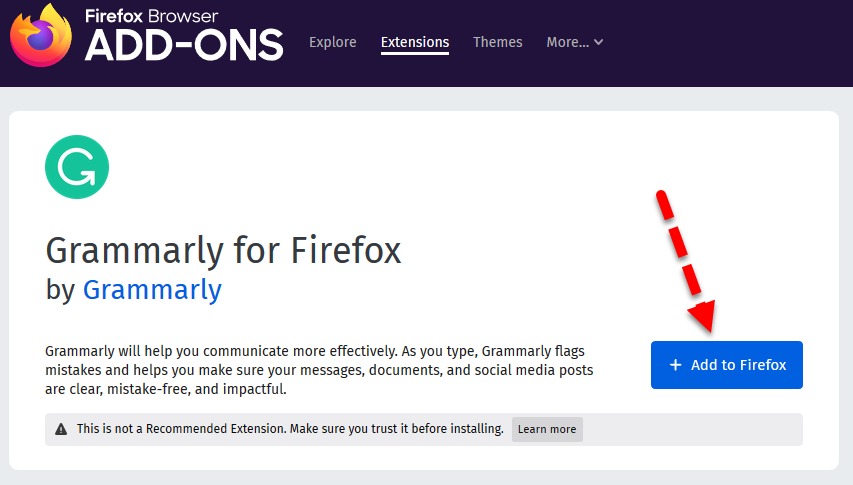Click the word "by" before the author name
The height and width of the screenshot is (485, 853).
pos(61,290)
